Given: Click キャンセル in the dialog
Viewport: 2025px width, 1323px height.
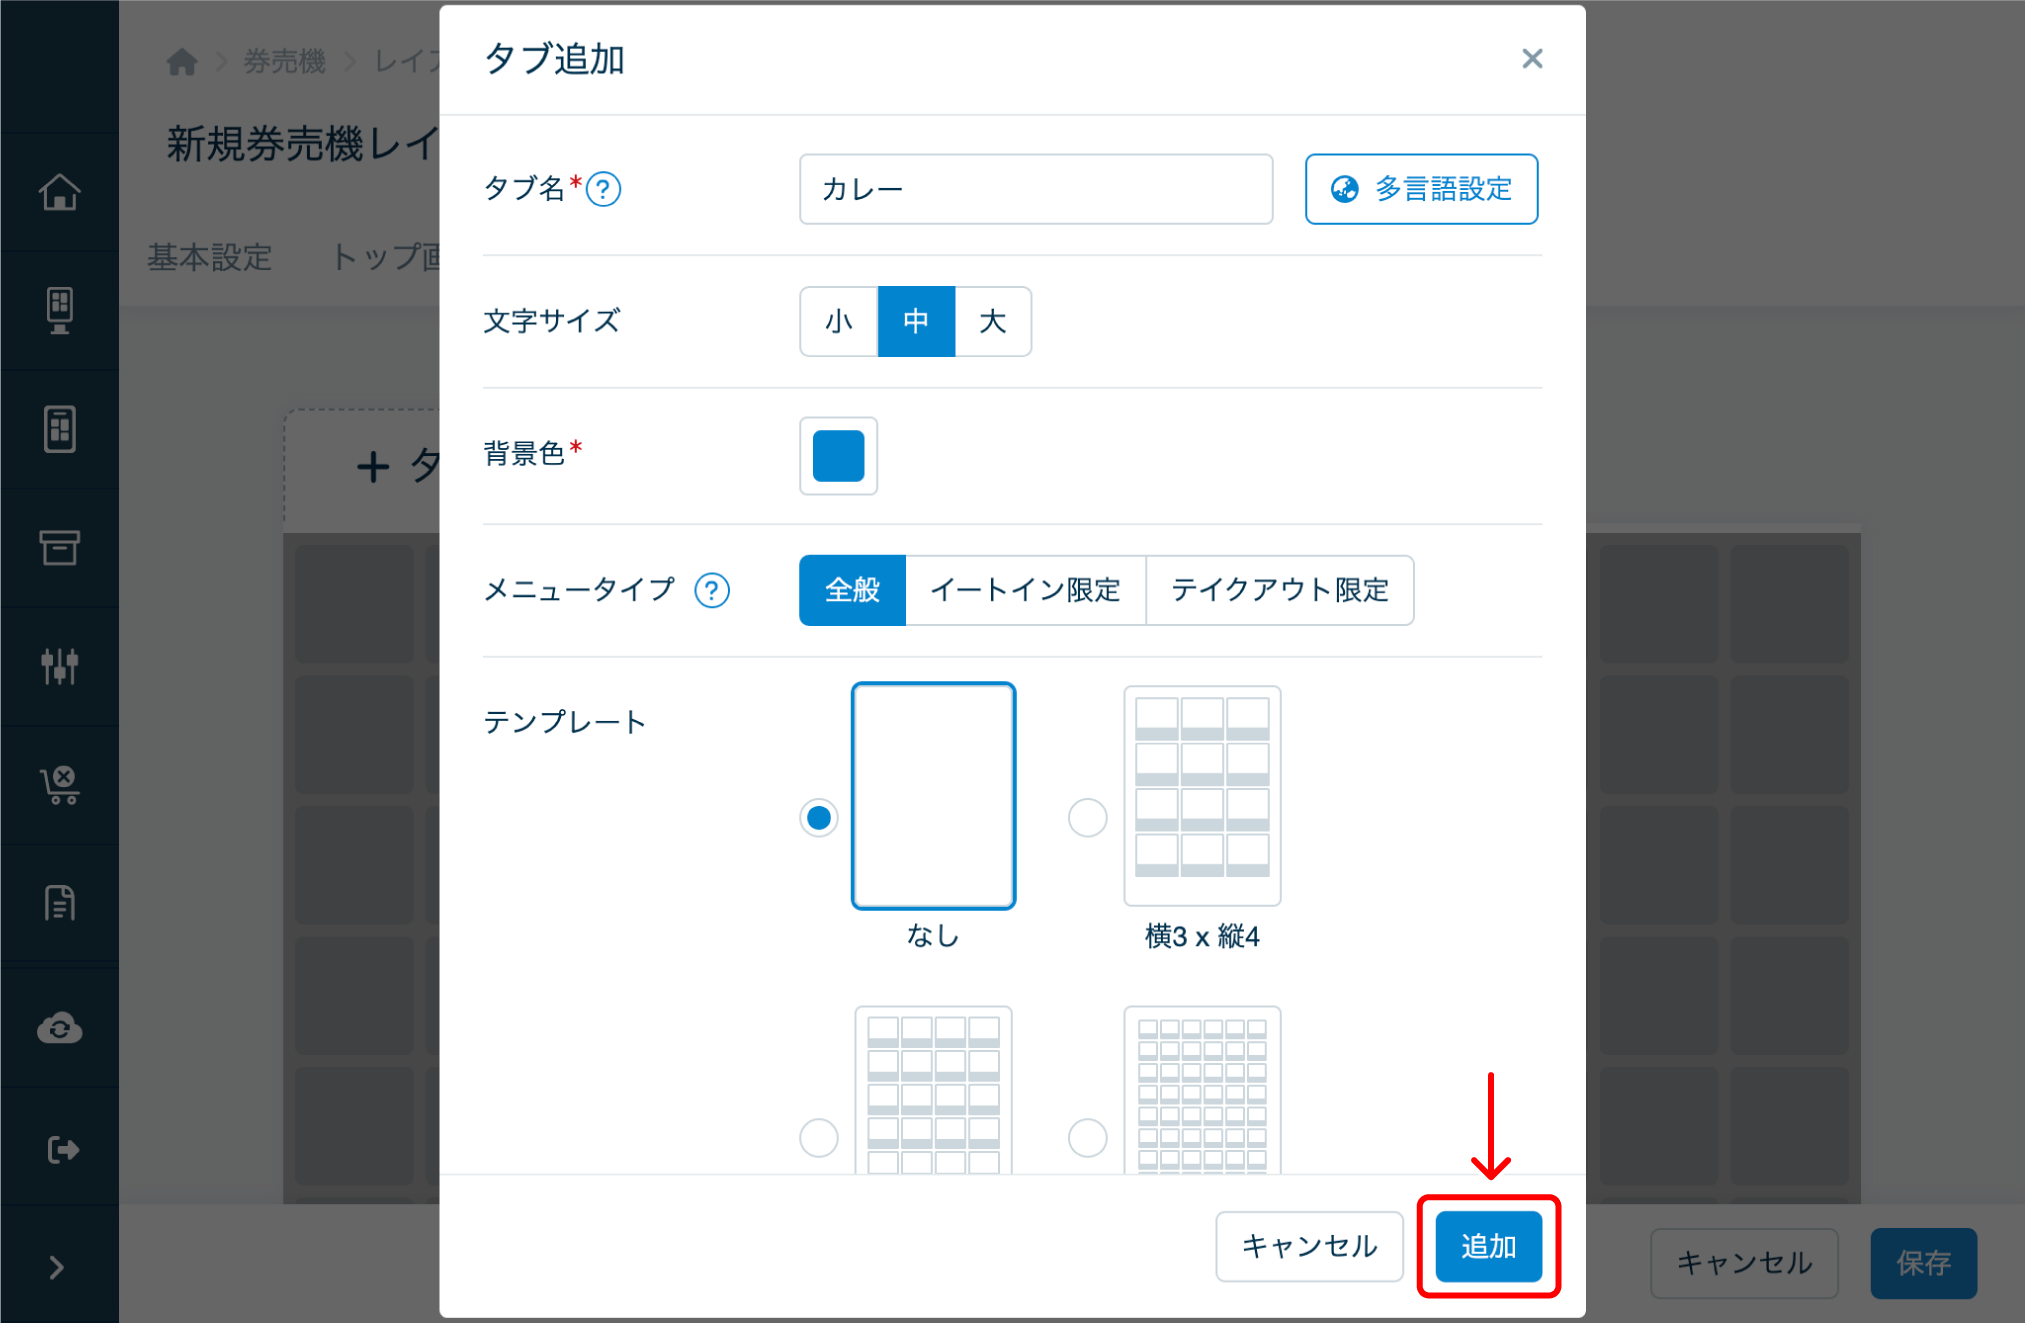Looking at the screenshot, I should [x=1309, y=1246].
